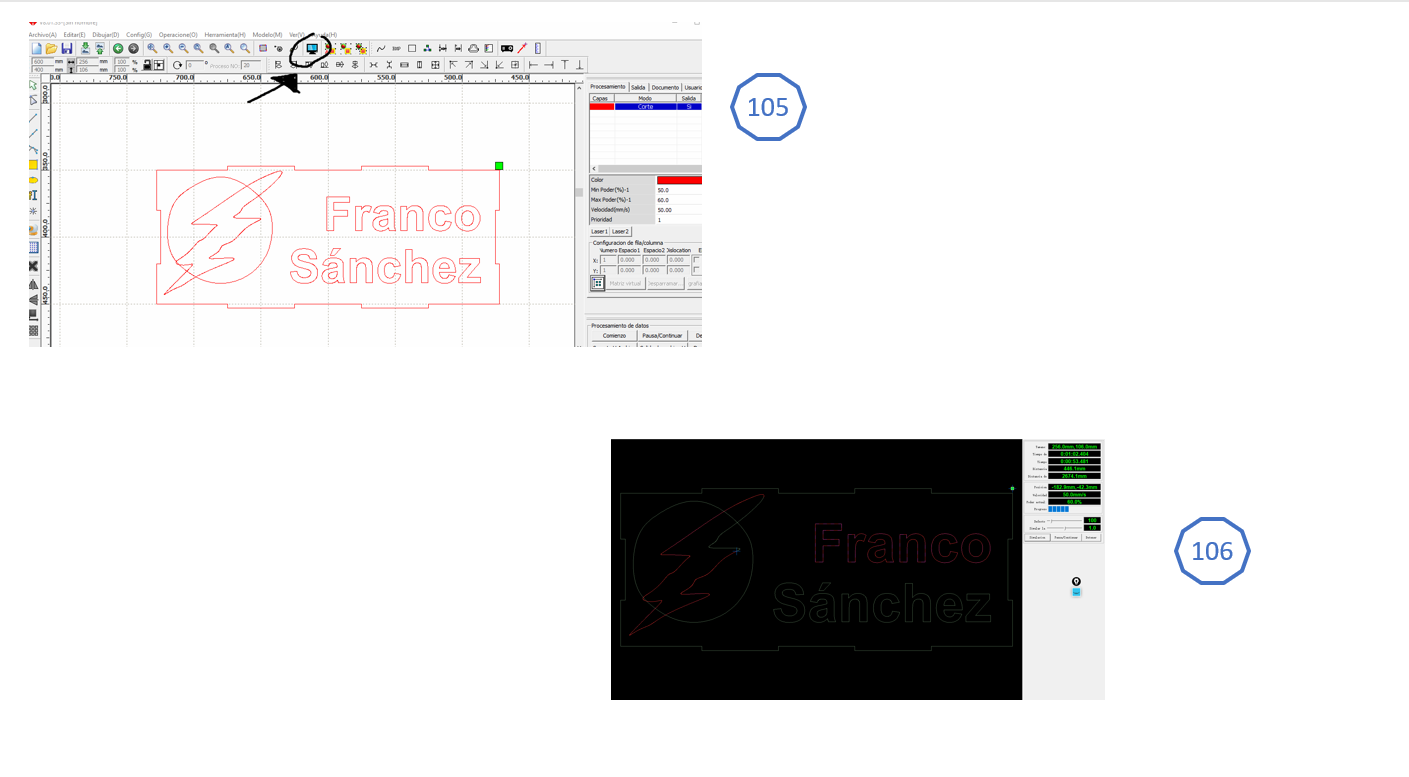Create a new file from the toolbar
This screenshot has width=1409, height=777.
pos(37,48)
